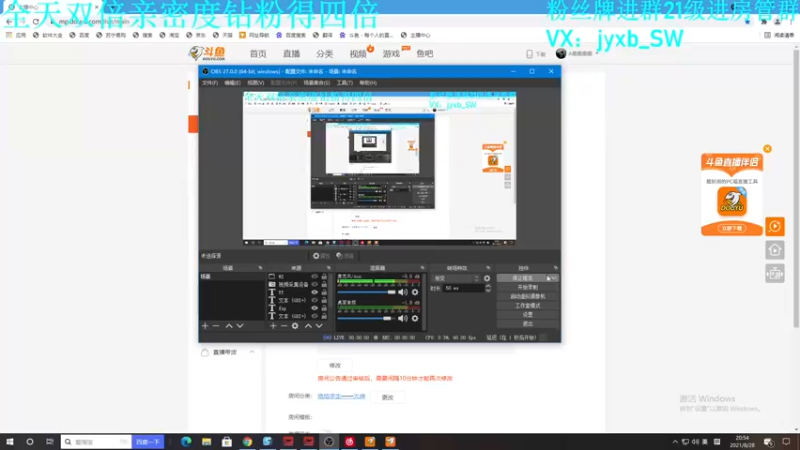
Task: Mute the 麦克风/Aux audio channel
Action: point(403,292)
